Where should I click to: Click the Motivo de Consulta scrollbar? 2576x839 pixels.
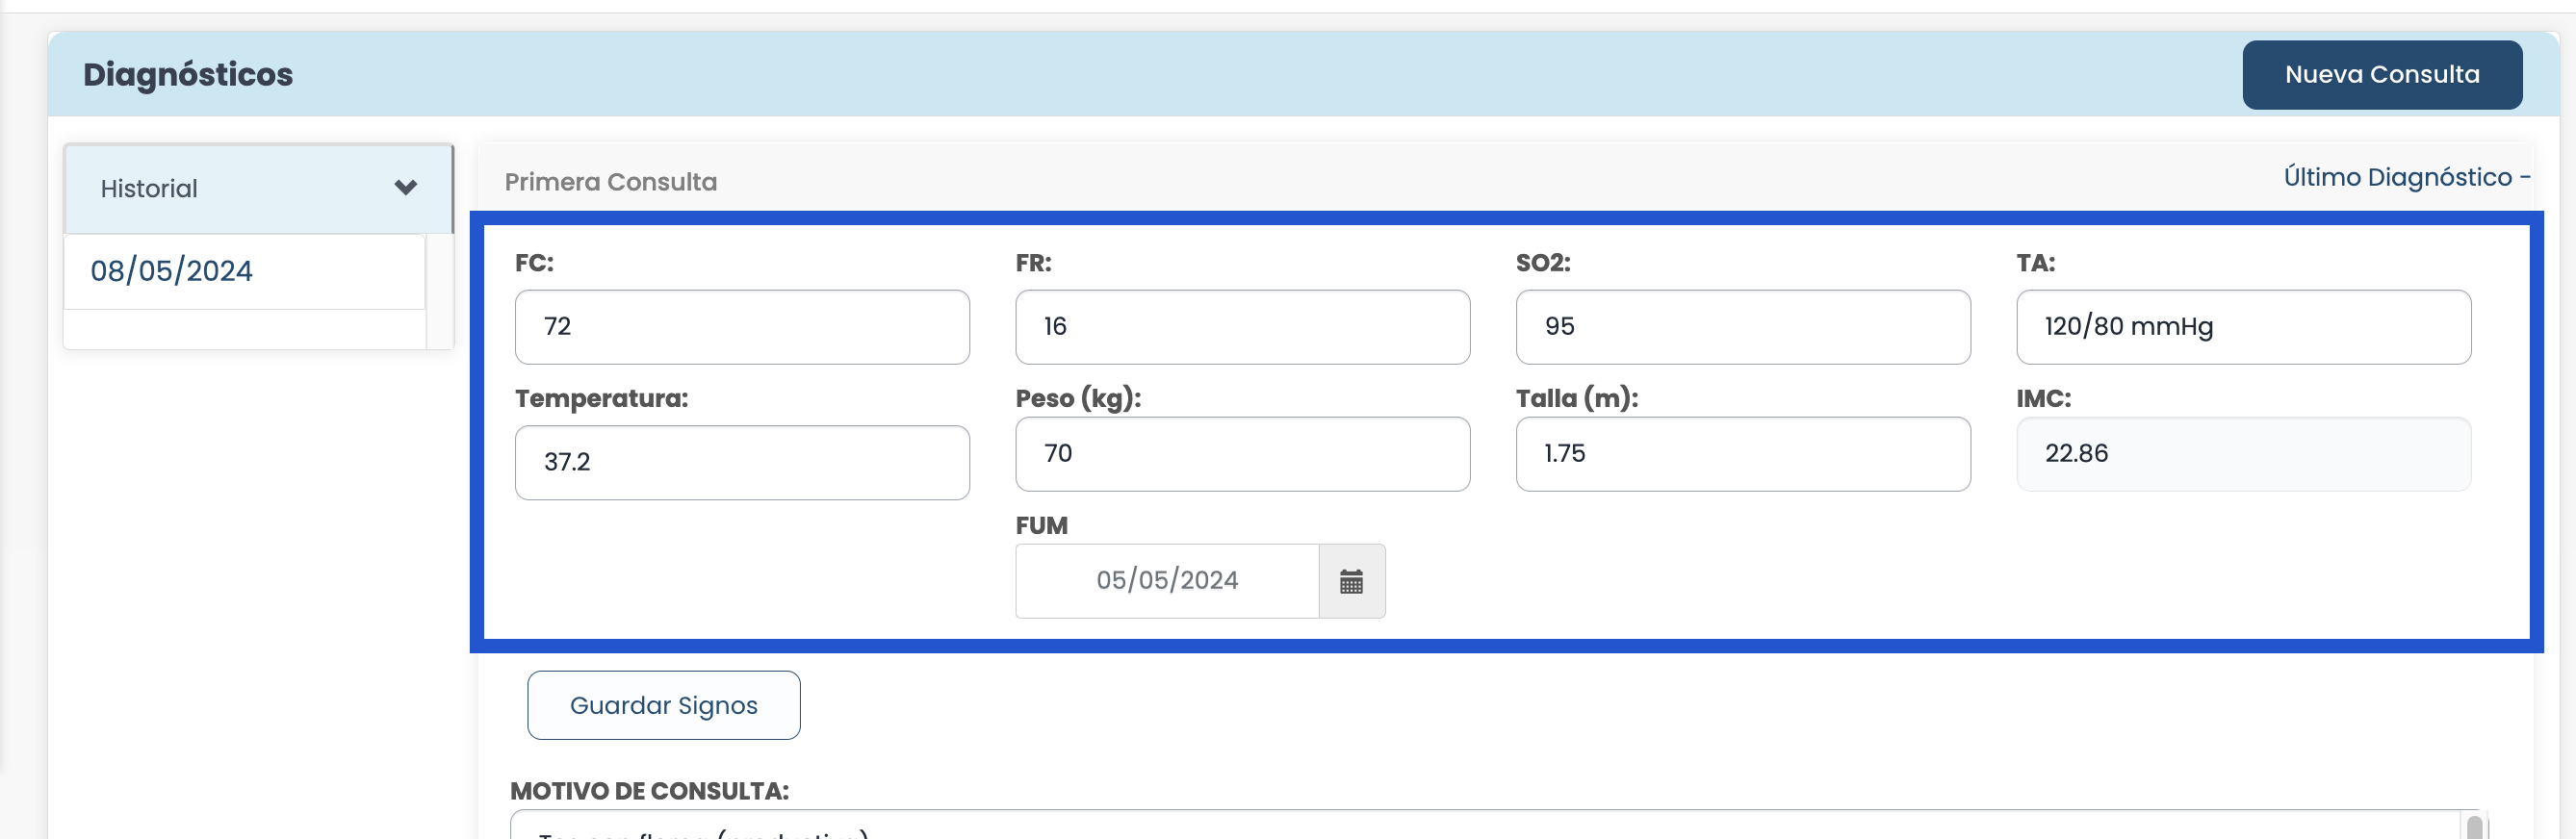(x=2474, y=826)
